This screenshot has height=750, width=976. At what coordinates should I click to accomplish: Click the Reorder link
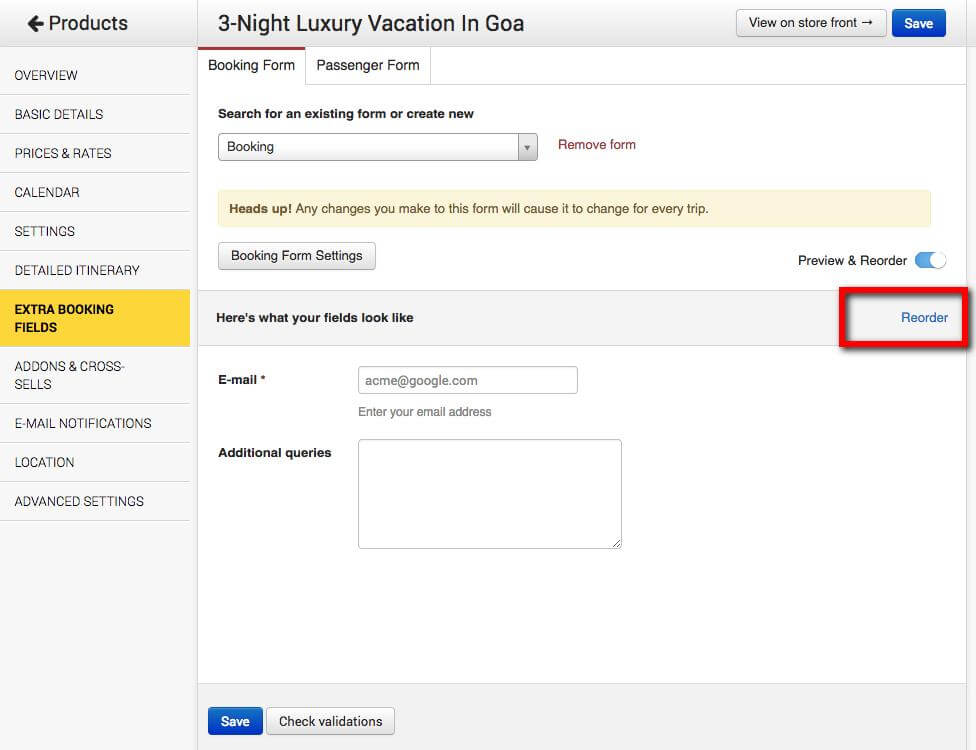(924, 317)
